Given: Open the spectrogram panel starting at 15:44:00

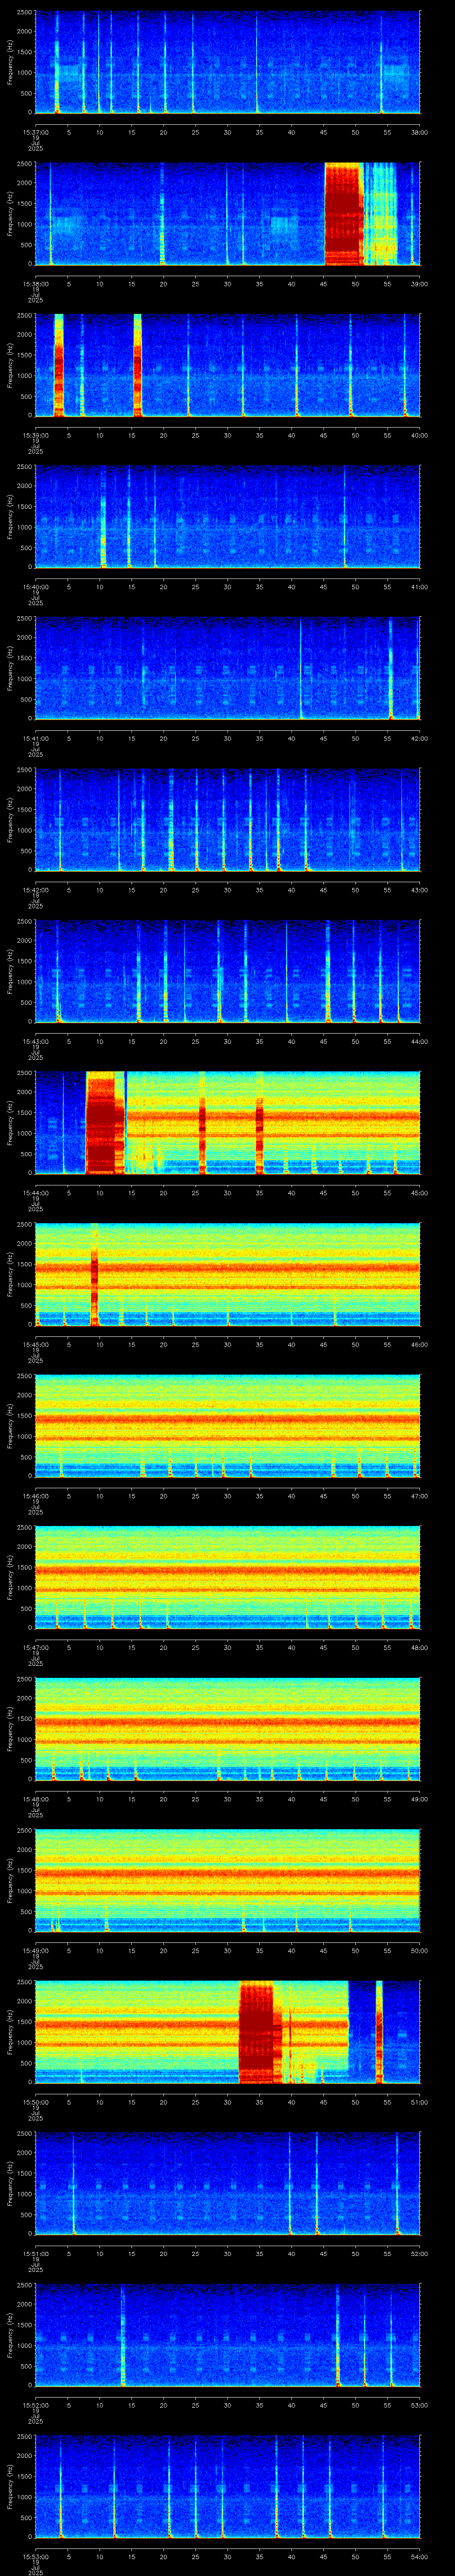Looking at the screenshot, I should (227, 1123).
